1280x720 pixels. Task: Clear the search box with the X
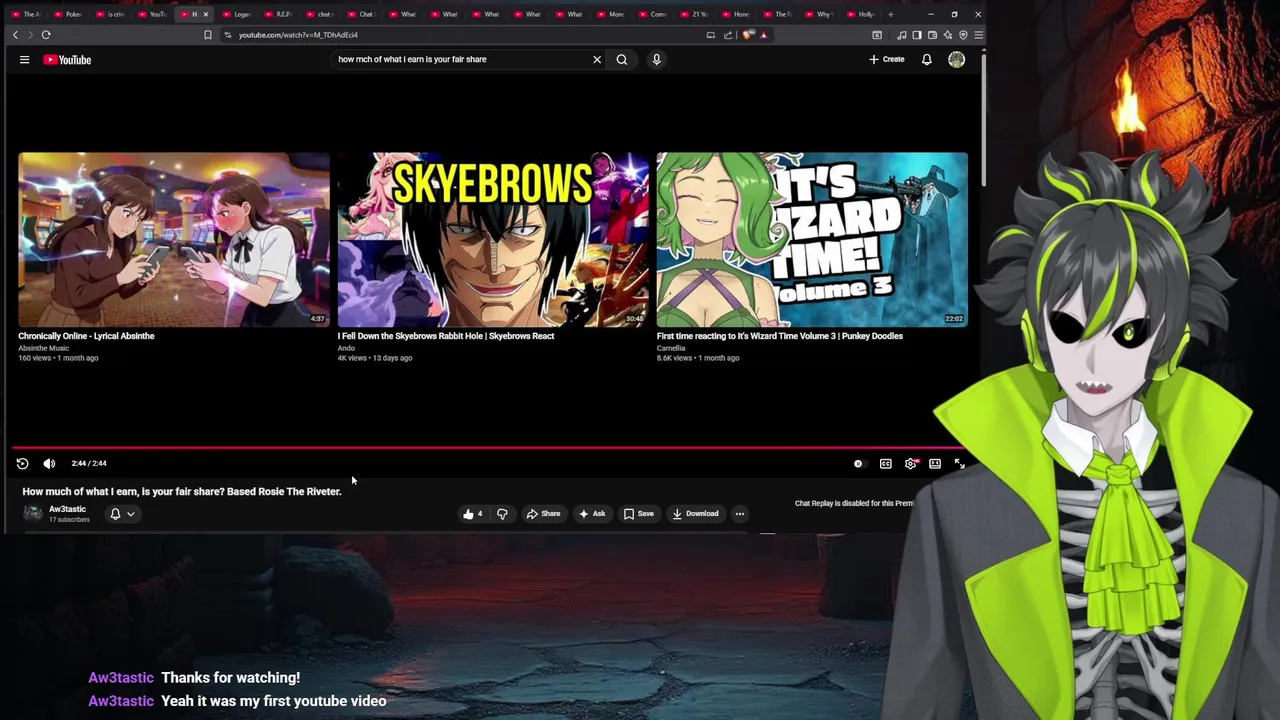(x=597, y=59)
